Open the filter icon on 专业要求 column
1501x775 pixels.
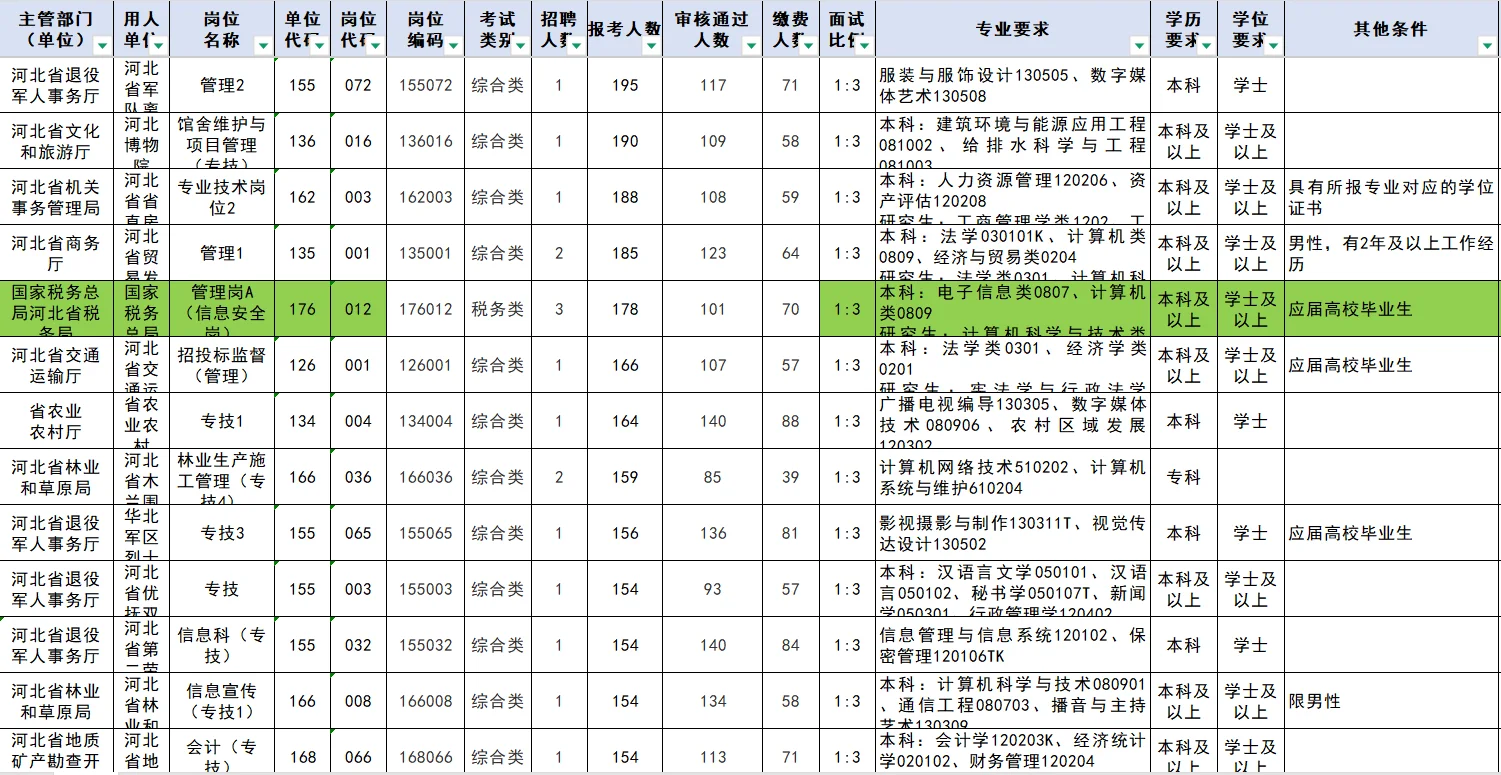point(1138,45)
